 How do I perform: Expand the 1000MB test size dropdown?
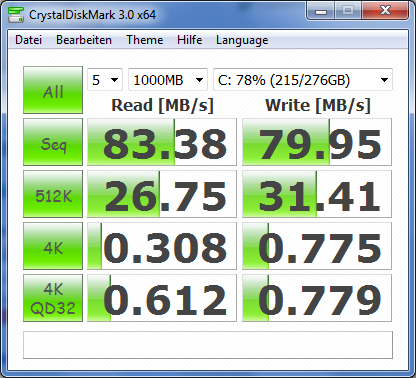[168, 80]
